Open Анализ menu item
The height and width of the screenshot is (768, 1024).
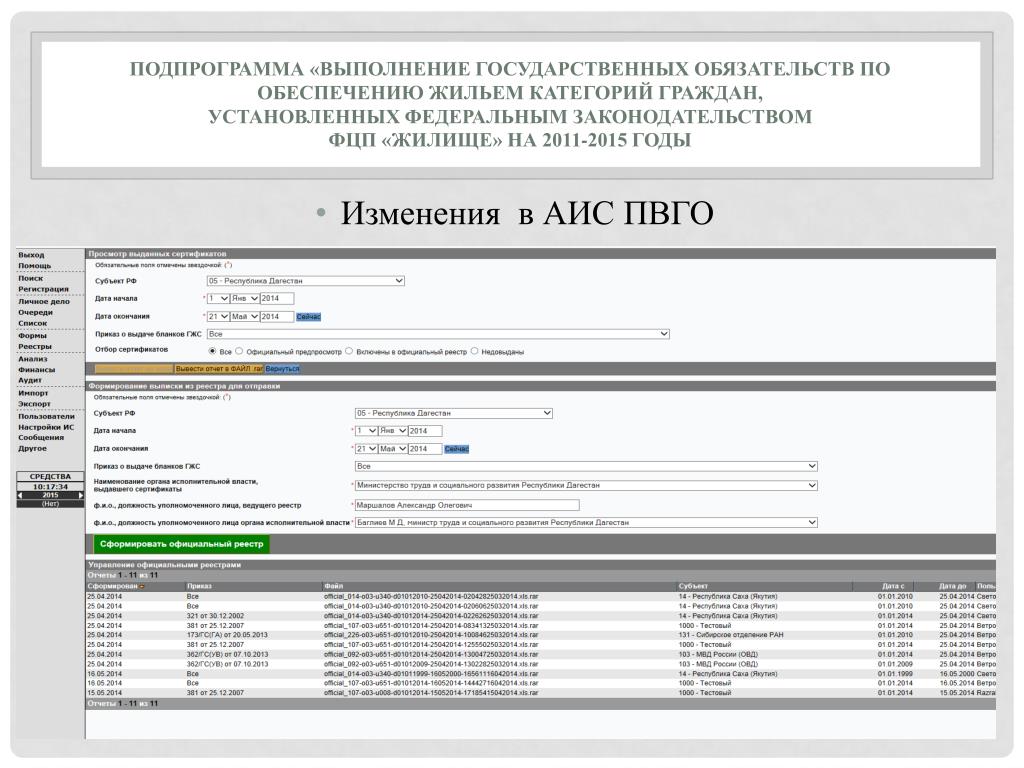pyautogui.click(x=33, y=359)
